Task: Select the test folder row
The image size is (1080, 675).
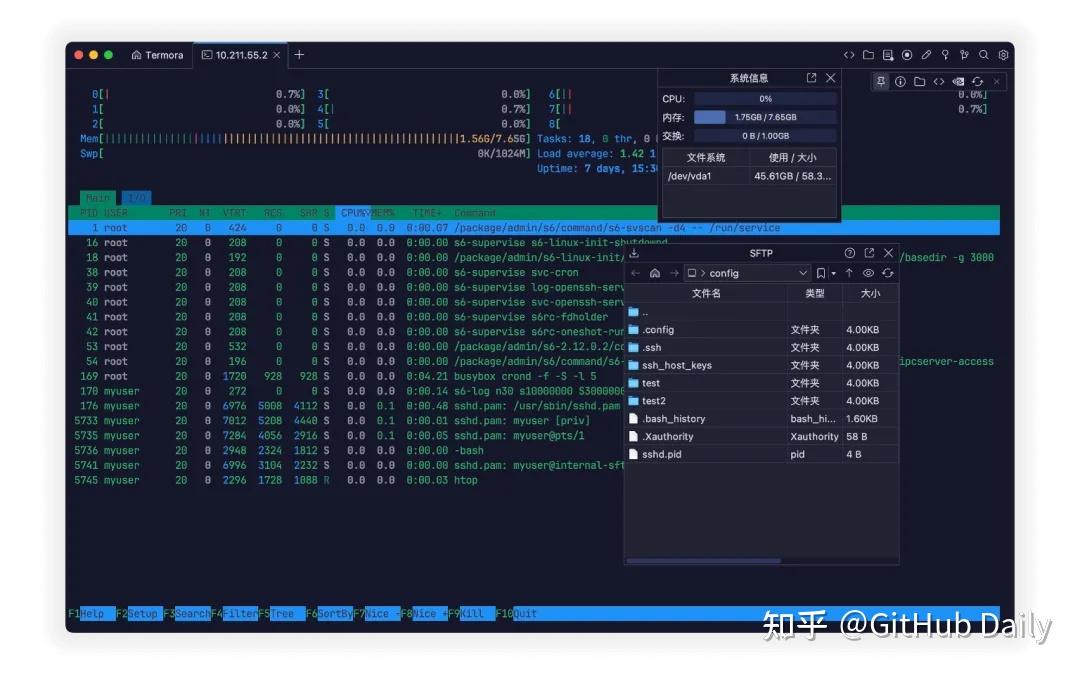Action: [x=762, y=384]
